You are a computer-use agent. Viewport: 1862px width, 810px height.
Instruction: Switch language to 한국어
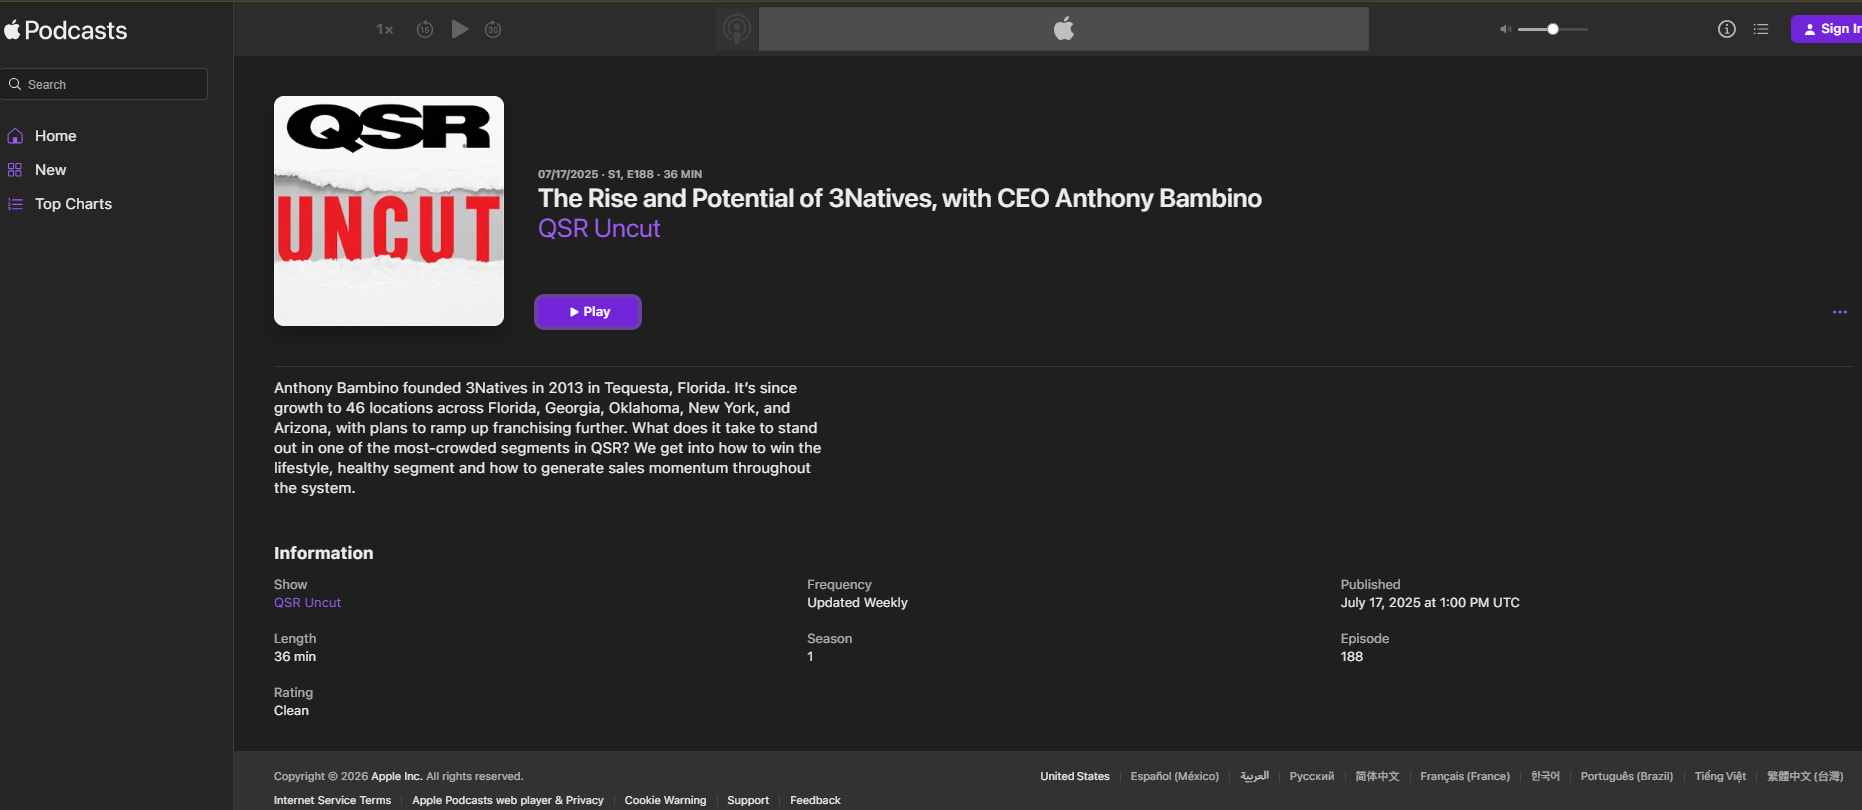(x=1545, y=776)
